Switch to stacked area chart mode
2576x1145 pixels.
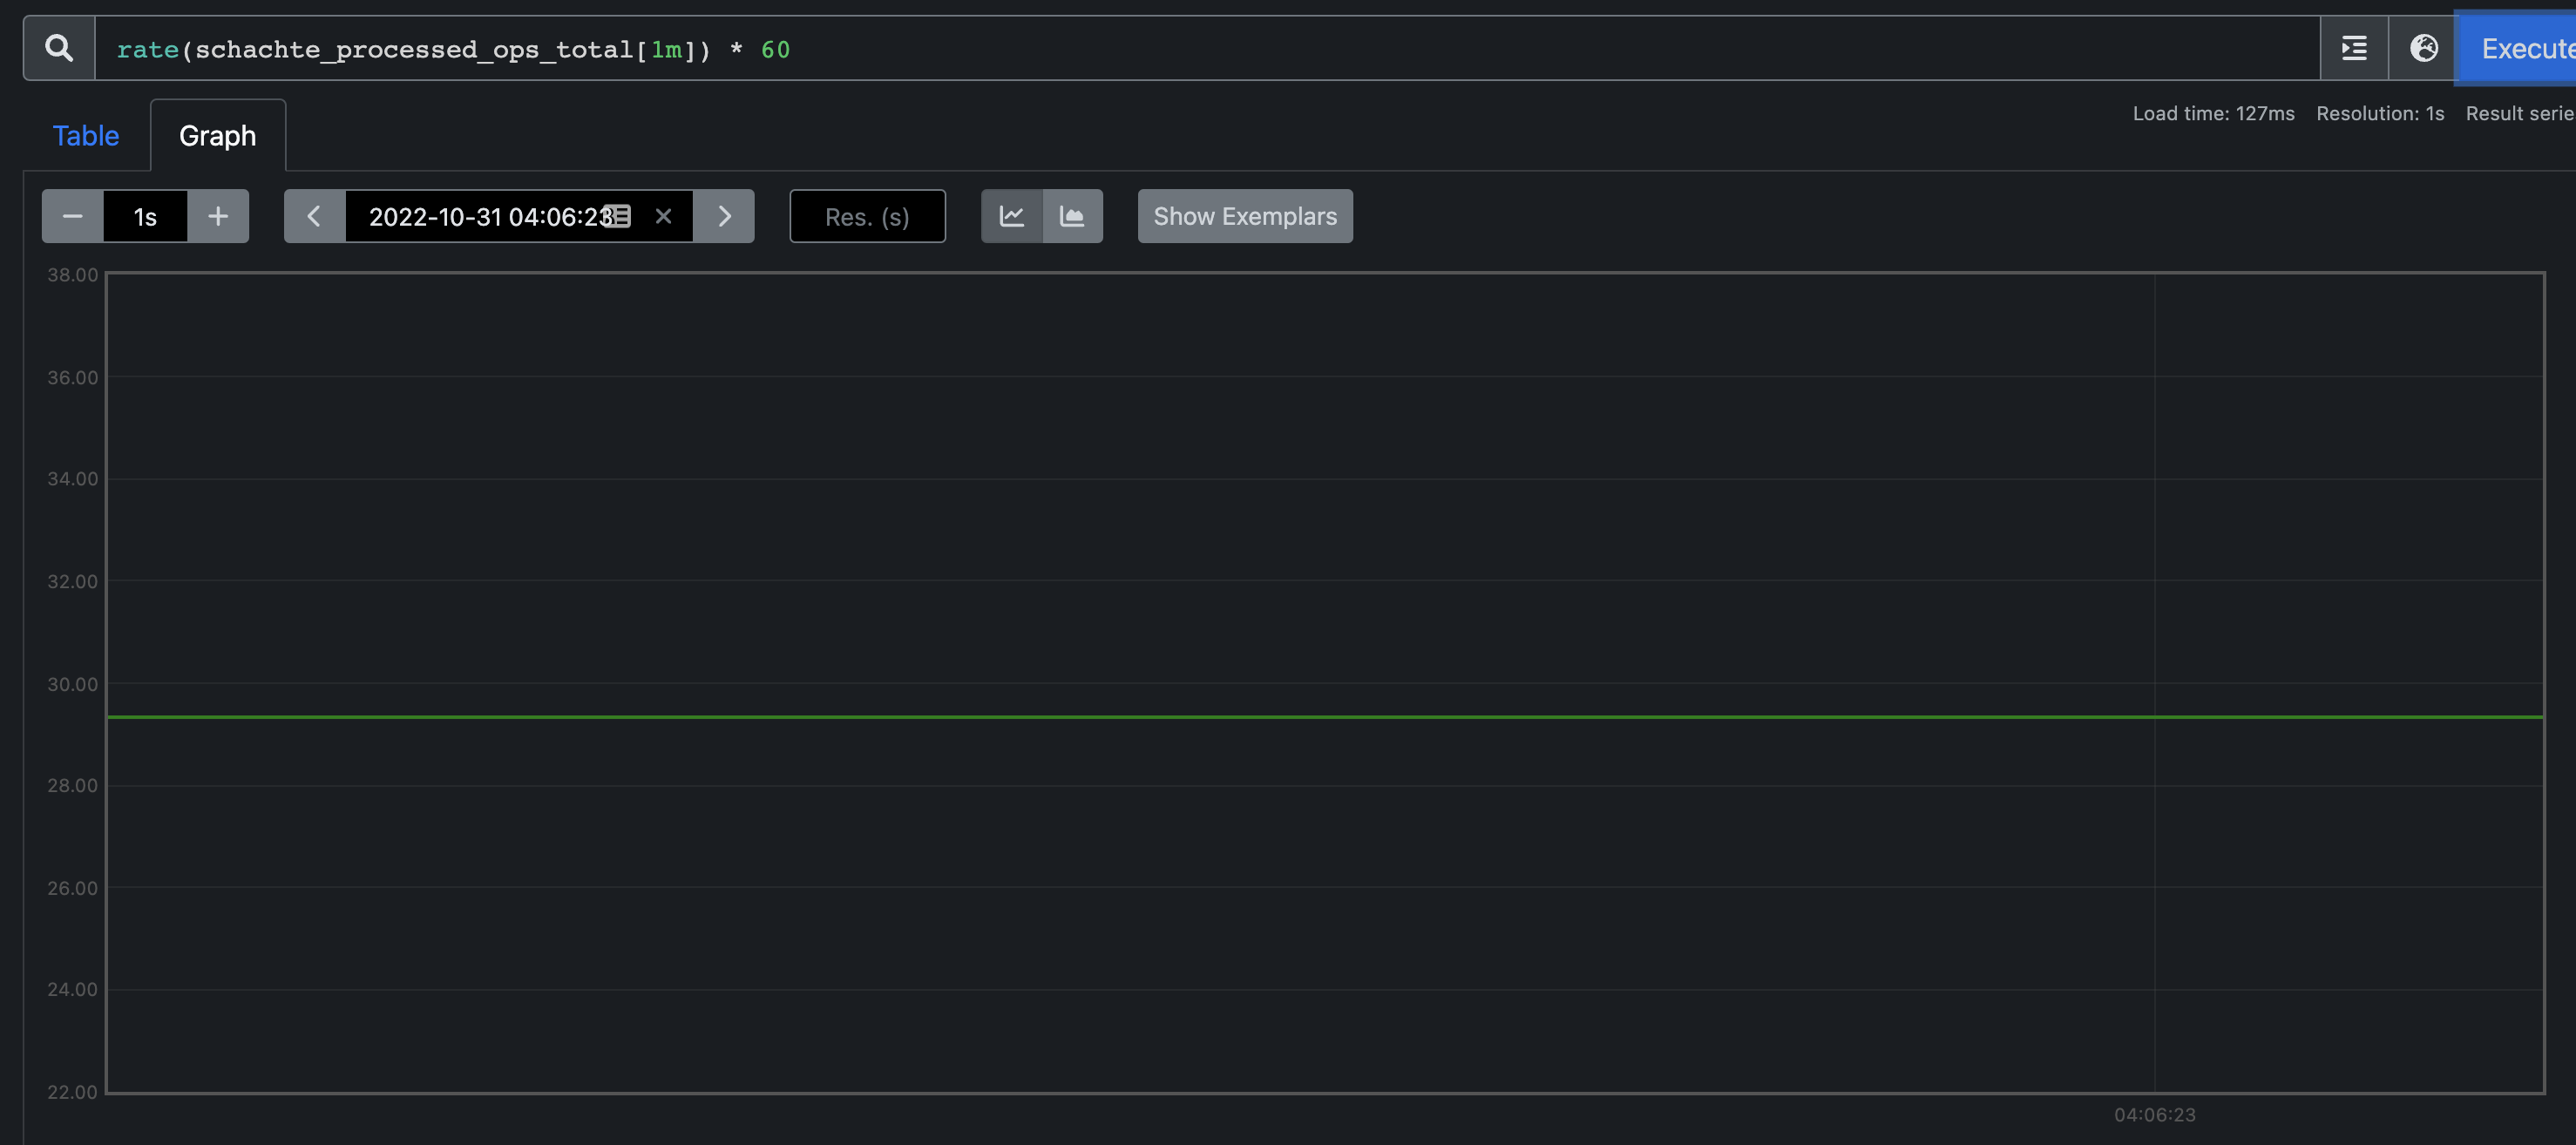(1072, 216)
